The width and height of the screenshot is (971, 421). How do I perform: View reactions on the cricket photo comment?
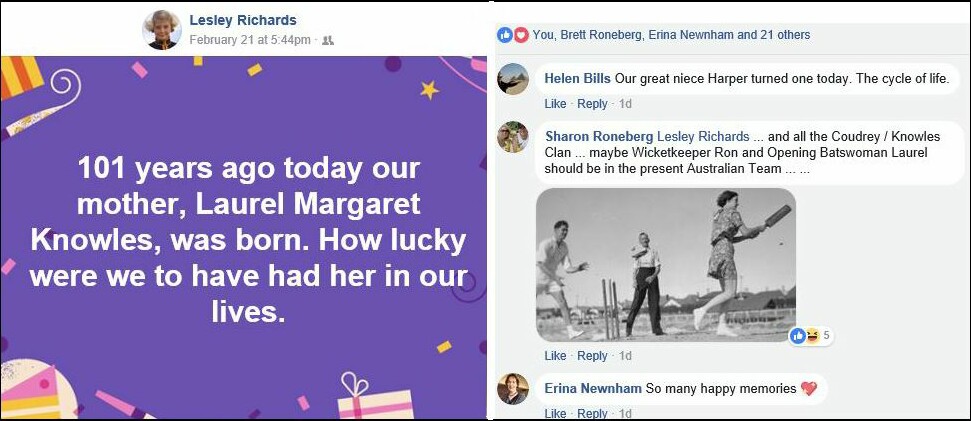812,336
